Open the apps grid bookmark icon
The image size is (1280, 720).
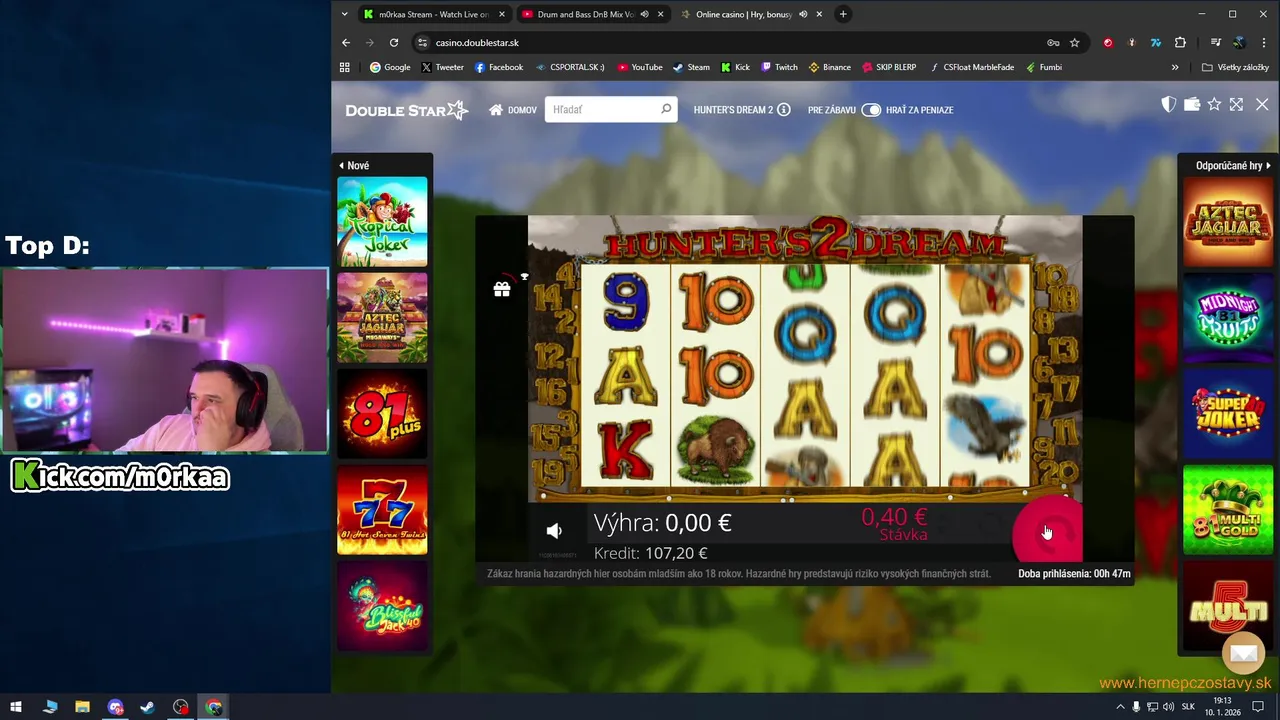(x=345, y=67)
